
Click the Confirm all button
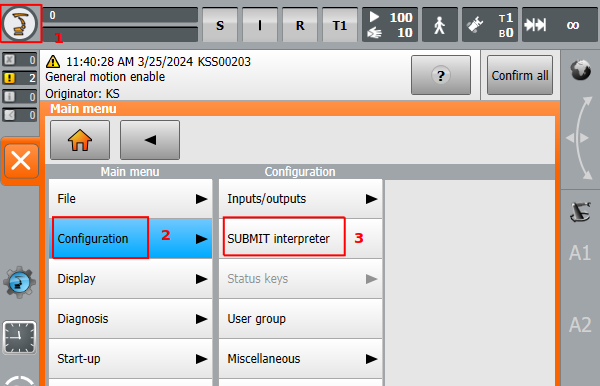click(520, 75)
